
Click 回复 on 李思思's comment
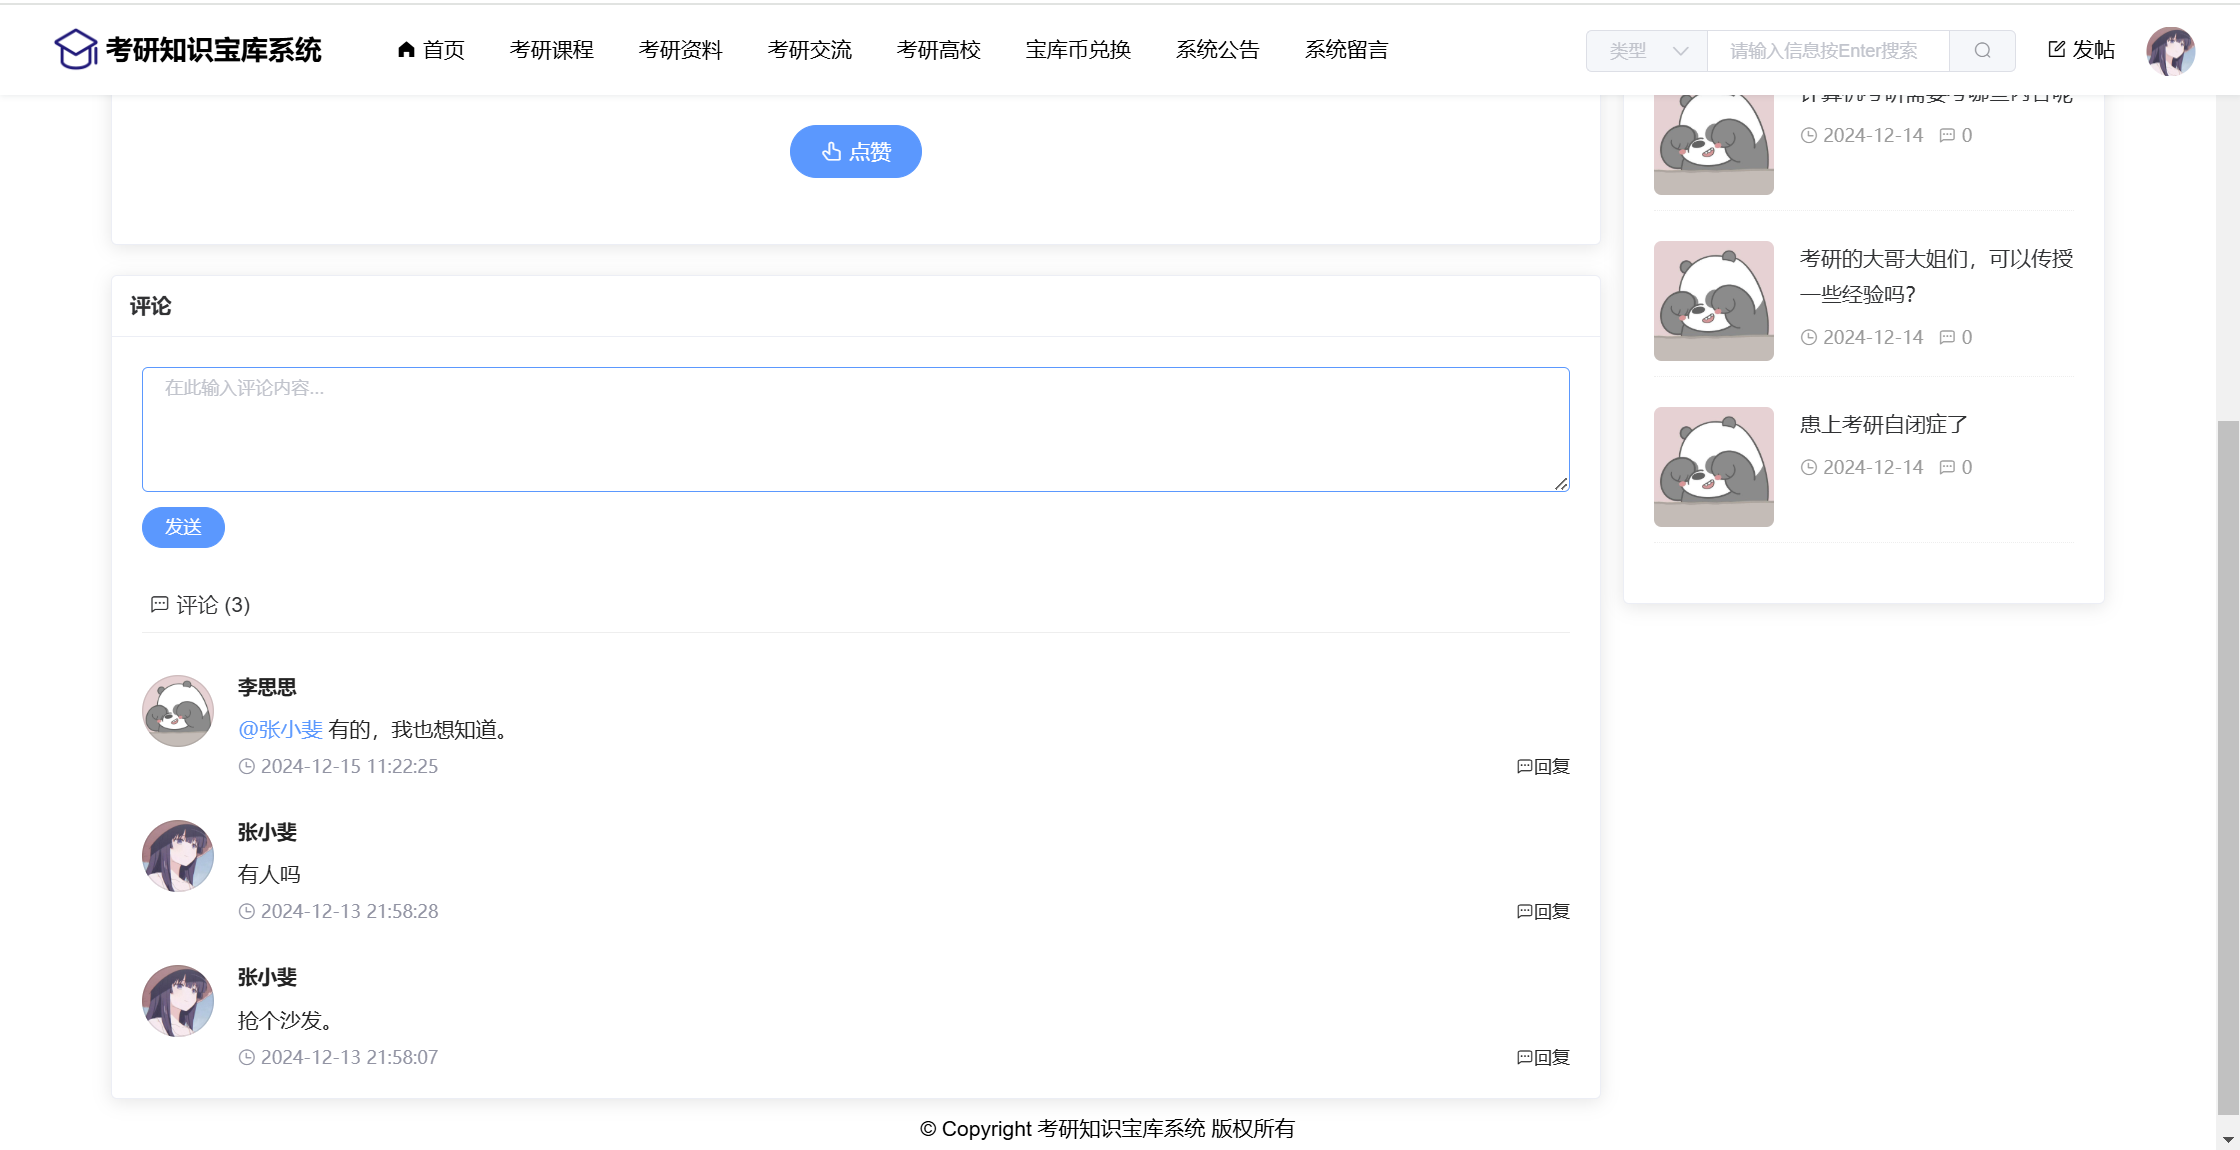(1543, 767)
